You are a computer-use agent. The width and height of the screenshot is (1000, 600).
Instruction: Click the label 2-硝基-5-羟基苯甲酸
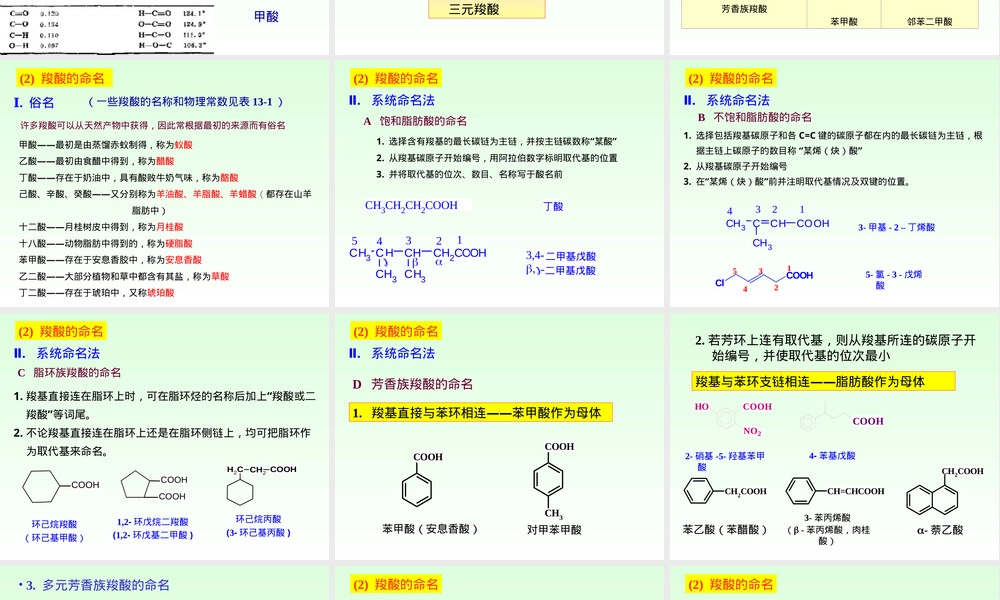click(x=724, y=461)
